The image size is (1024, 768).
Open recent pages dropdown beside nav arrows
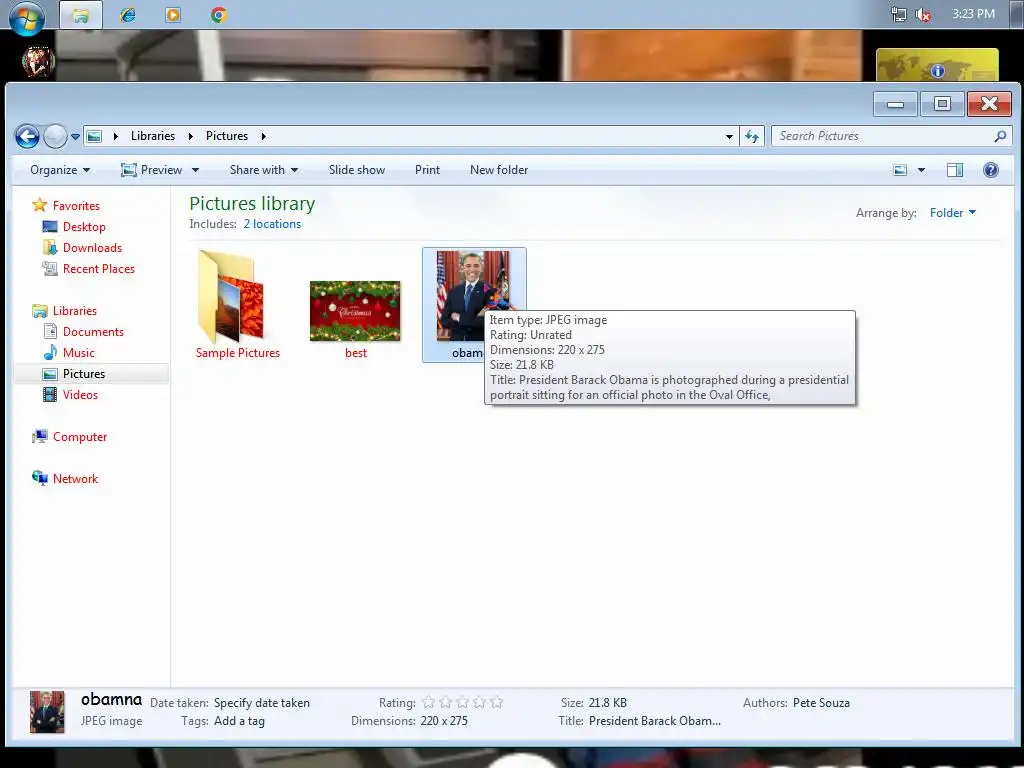[x=75, y=137]
